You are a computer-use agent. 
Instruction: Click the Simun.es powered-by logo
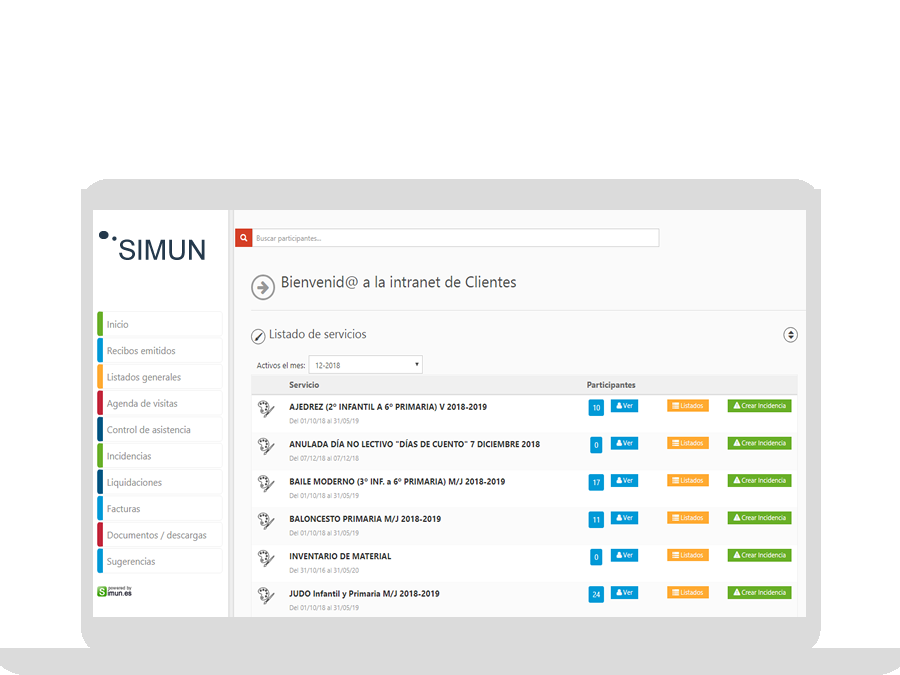(115, 591)
